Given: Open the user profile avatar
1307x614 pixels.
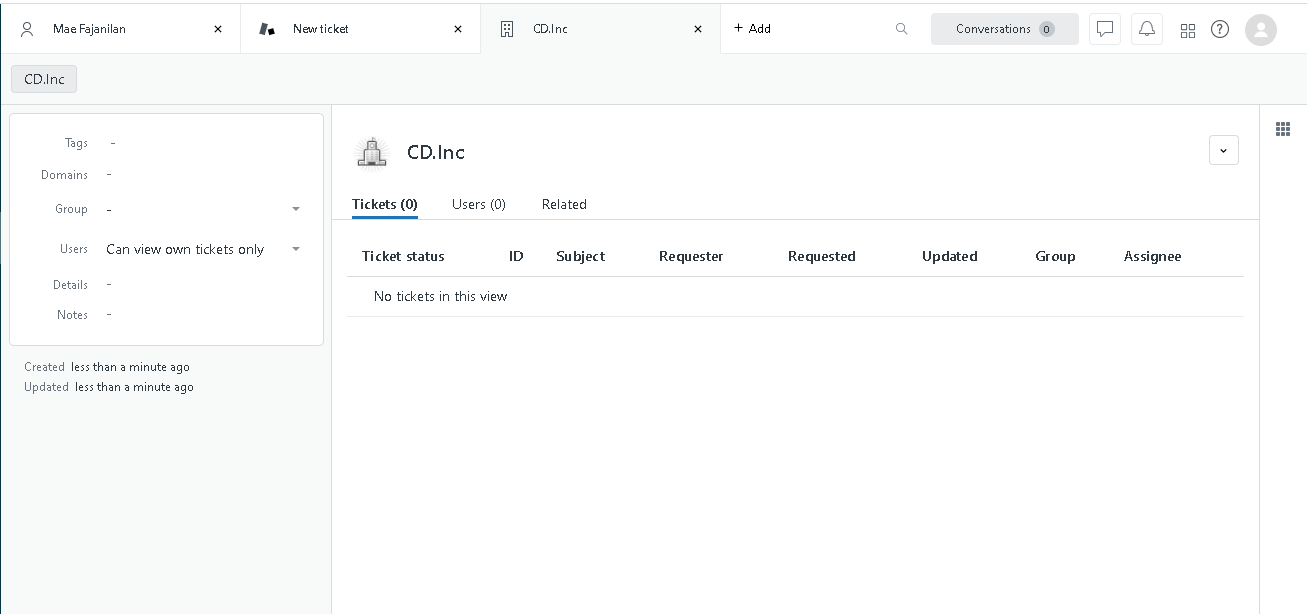Looking at the screenshot, I should (1261, 29).
